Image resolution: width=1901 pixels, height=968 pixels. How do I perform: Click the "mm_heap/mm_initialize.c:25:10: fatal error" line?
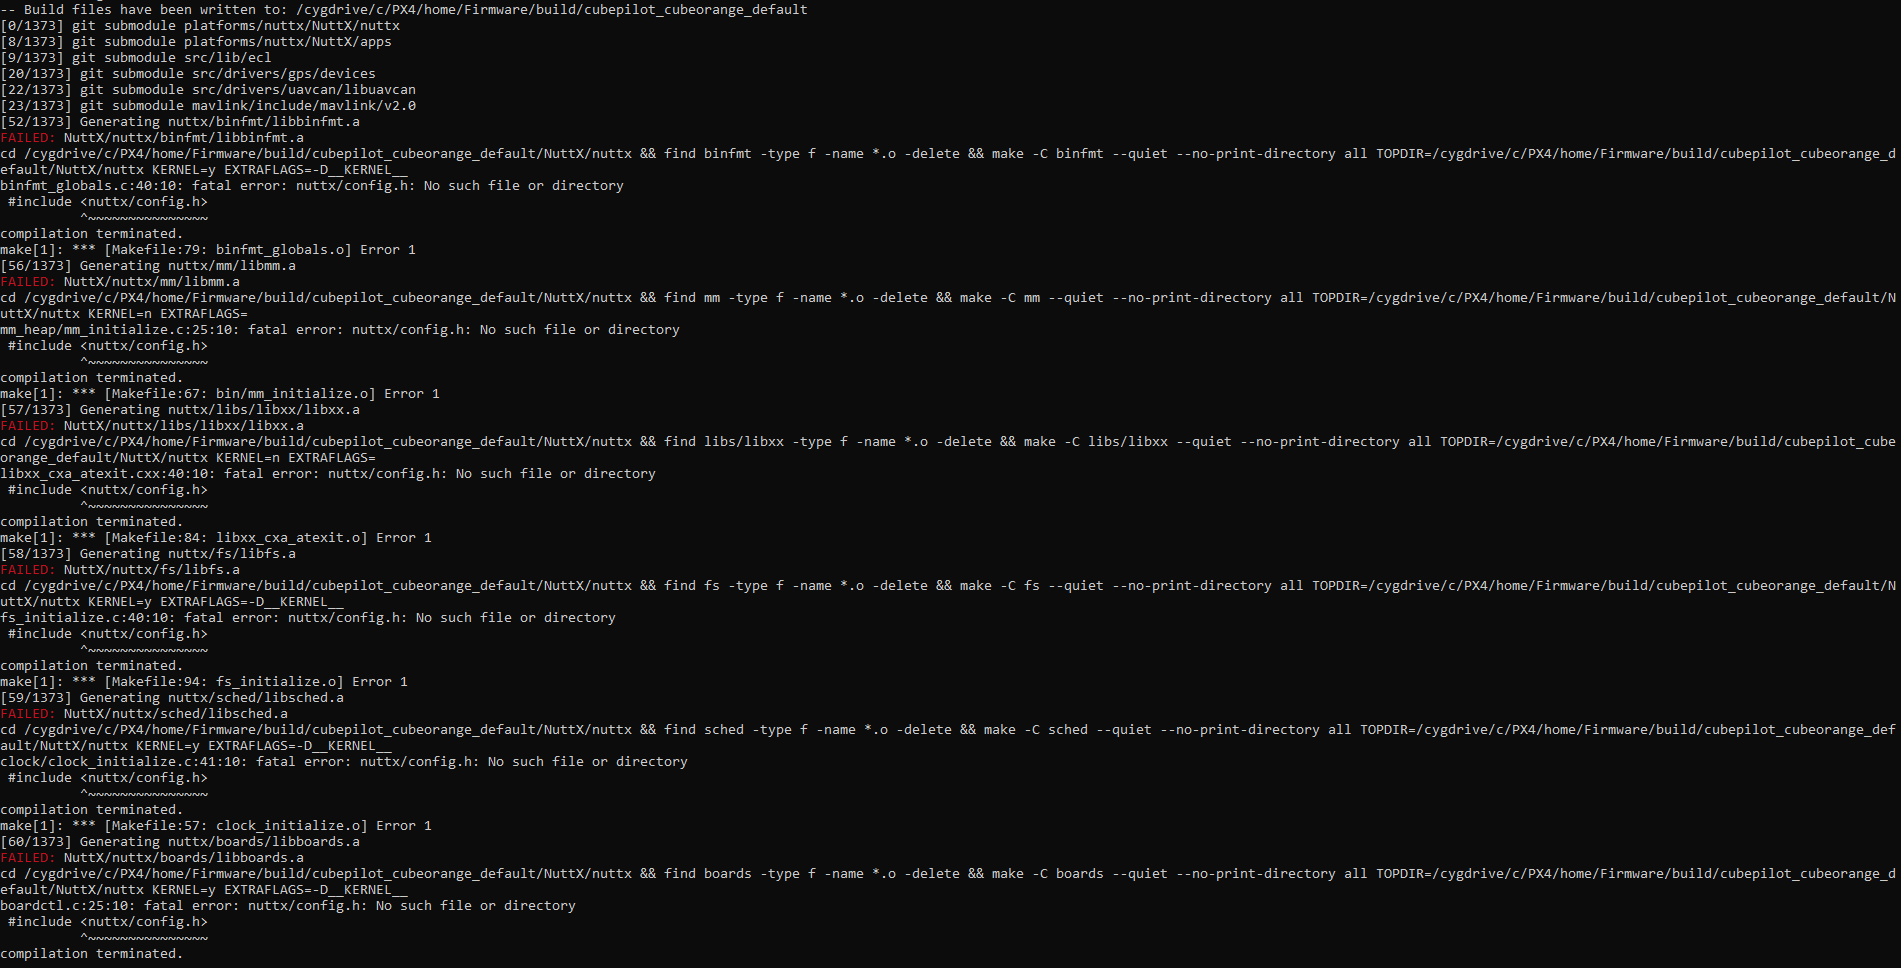click(x=340, y=329)
